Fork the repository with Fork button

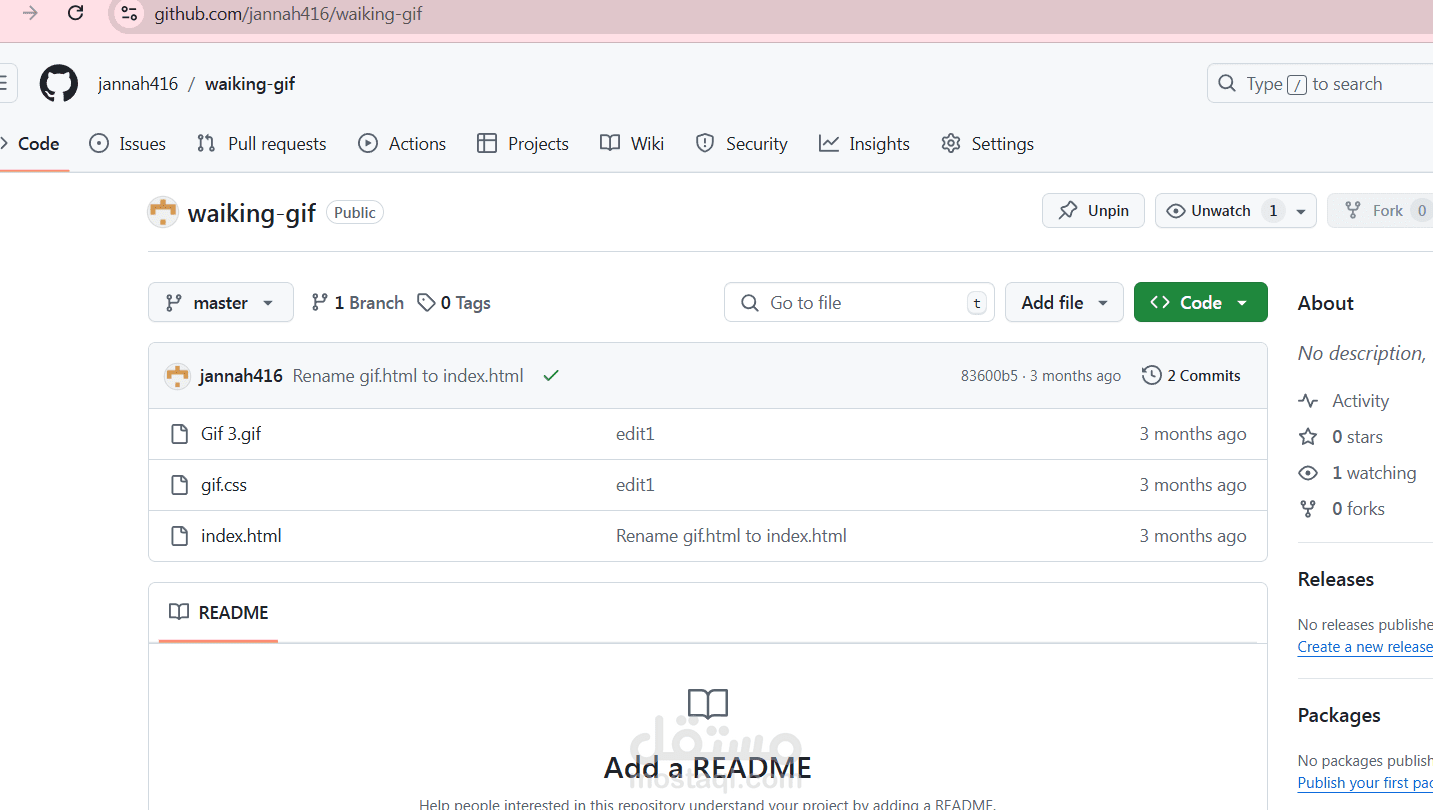pyautogui.click(x=1380, y=211)
